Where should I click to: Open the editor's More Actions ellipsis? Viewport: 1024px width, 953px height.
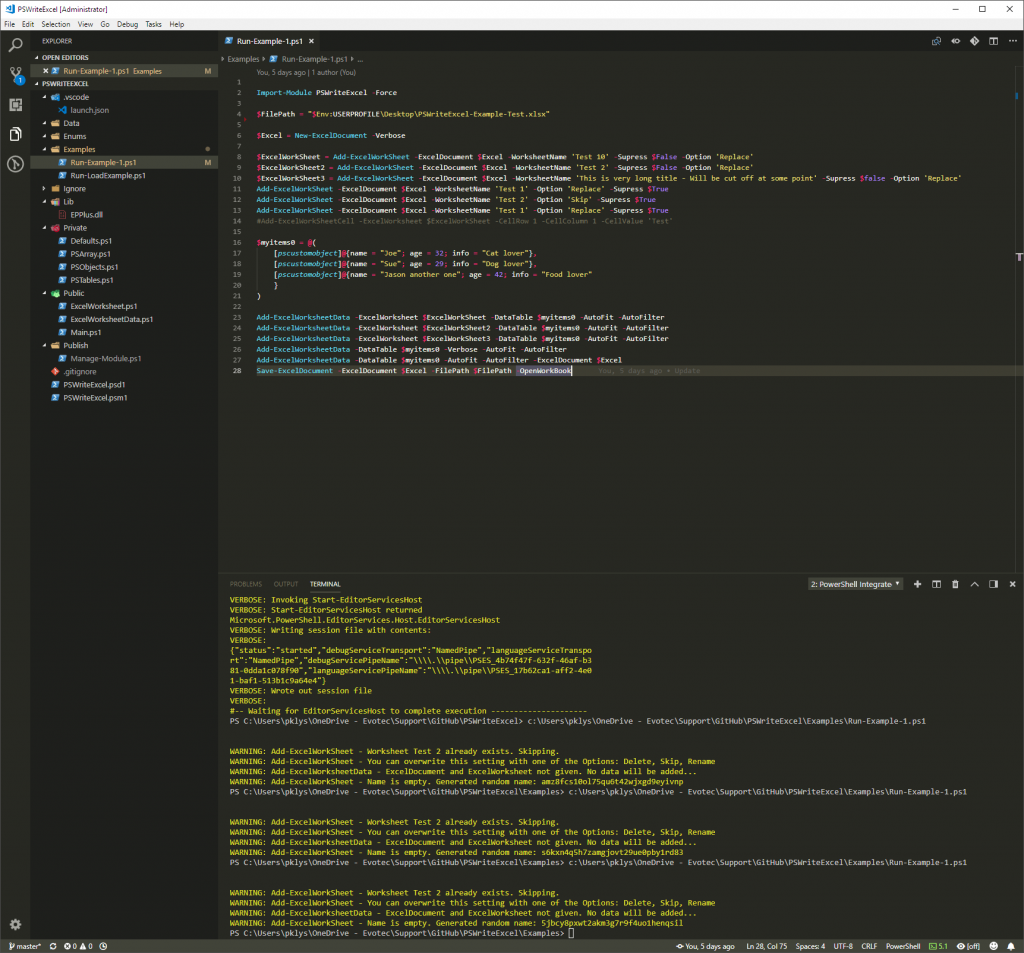[1012, 42]
